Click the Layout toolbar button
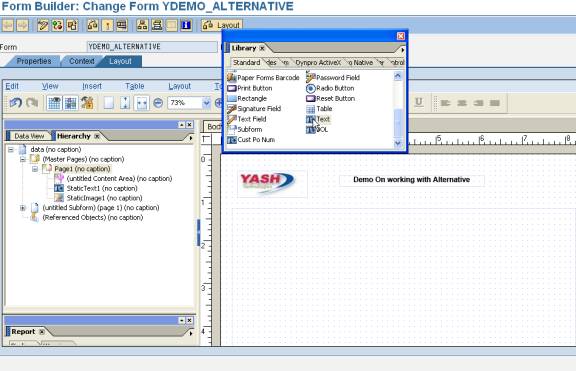 click(222, 25)
